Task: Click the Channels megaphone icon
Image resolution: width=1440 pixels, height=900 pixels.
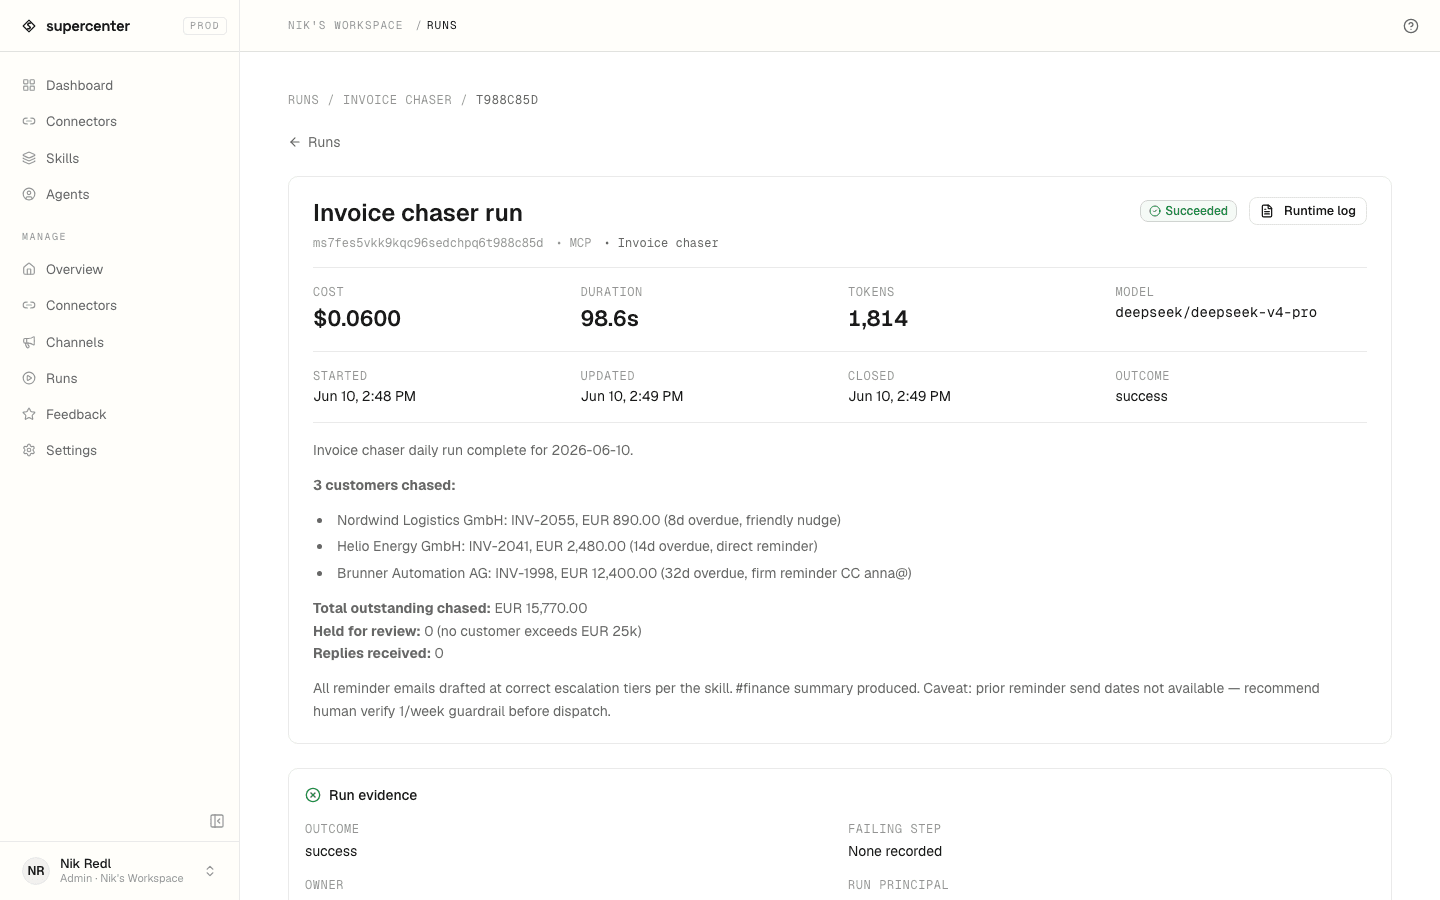Action: (x=29, y=342)
